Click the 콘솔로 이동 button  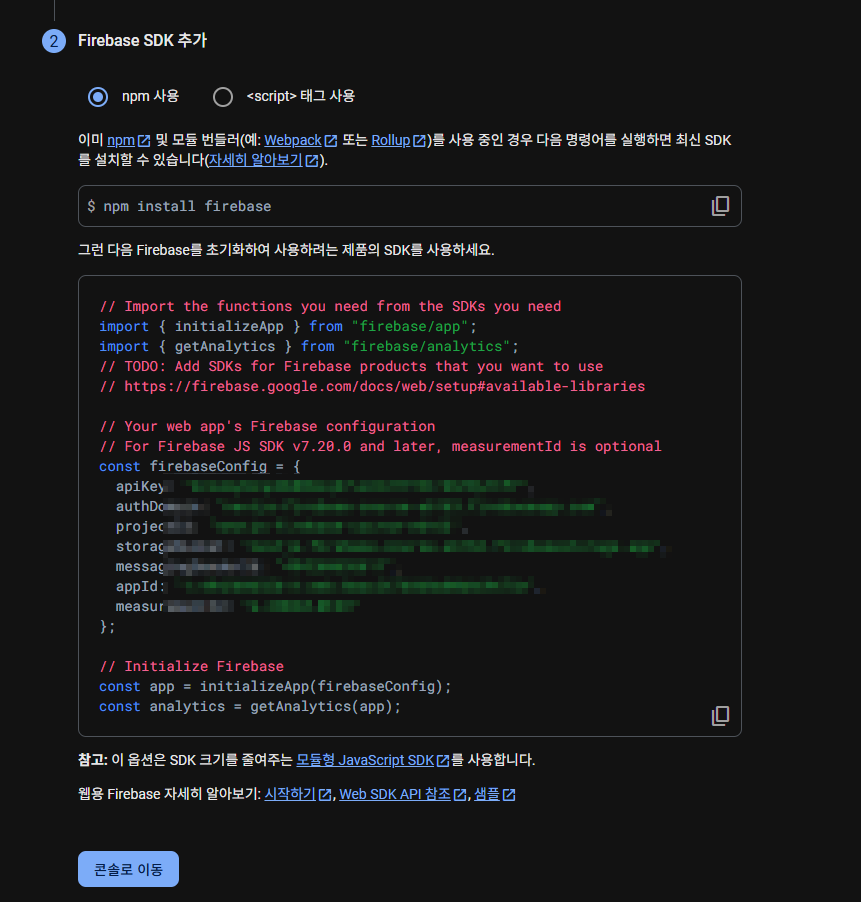point(128,869)
